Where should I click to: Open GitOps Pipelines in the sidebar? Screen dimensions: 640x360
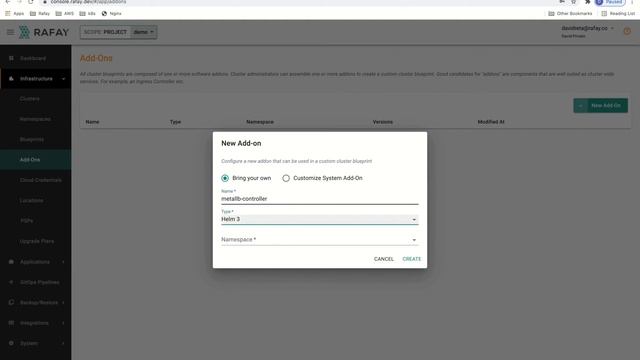pyautogui.click(x=40, y=282)
